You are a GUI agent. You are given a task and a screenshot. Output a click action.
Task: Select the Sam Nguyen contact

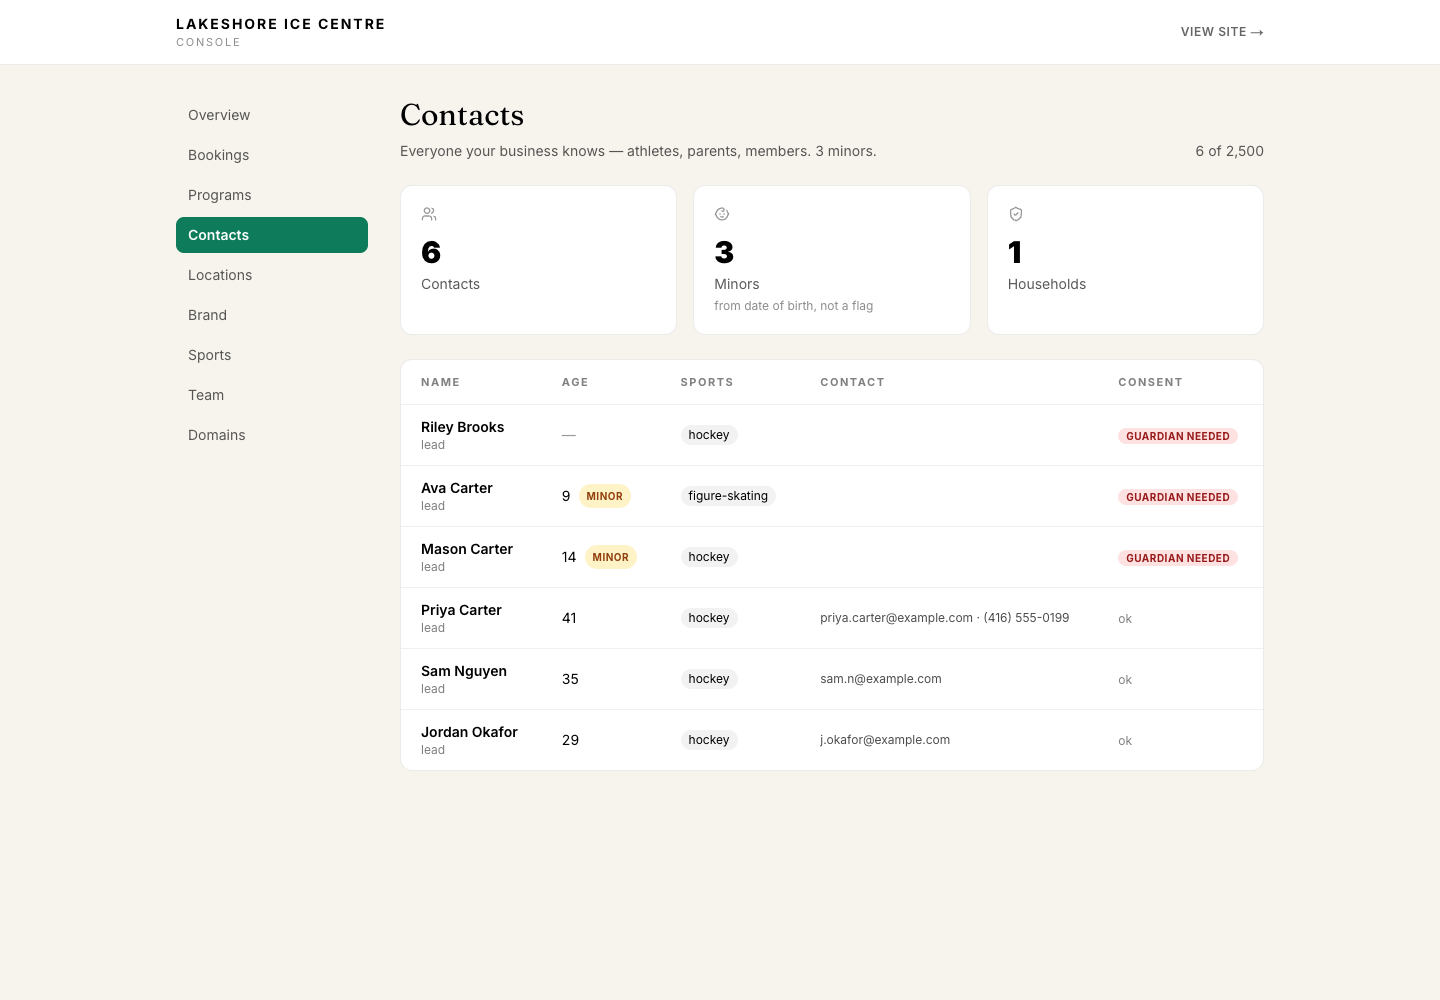832,679
